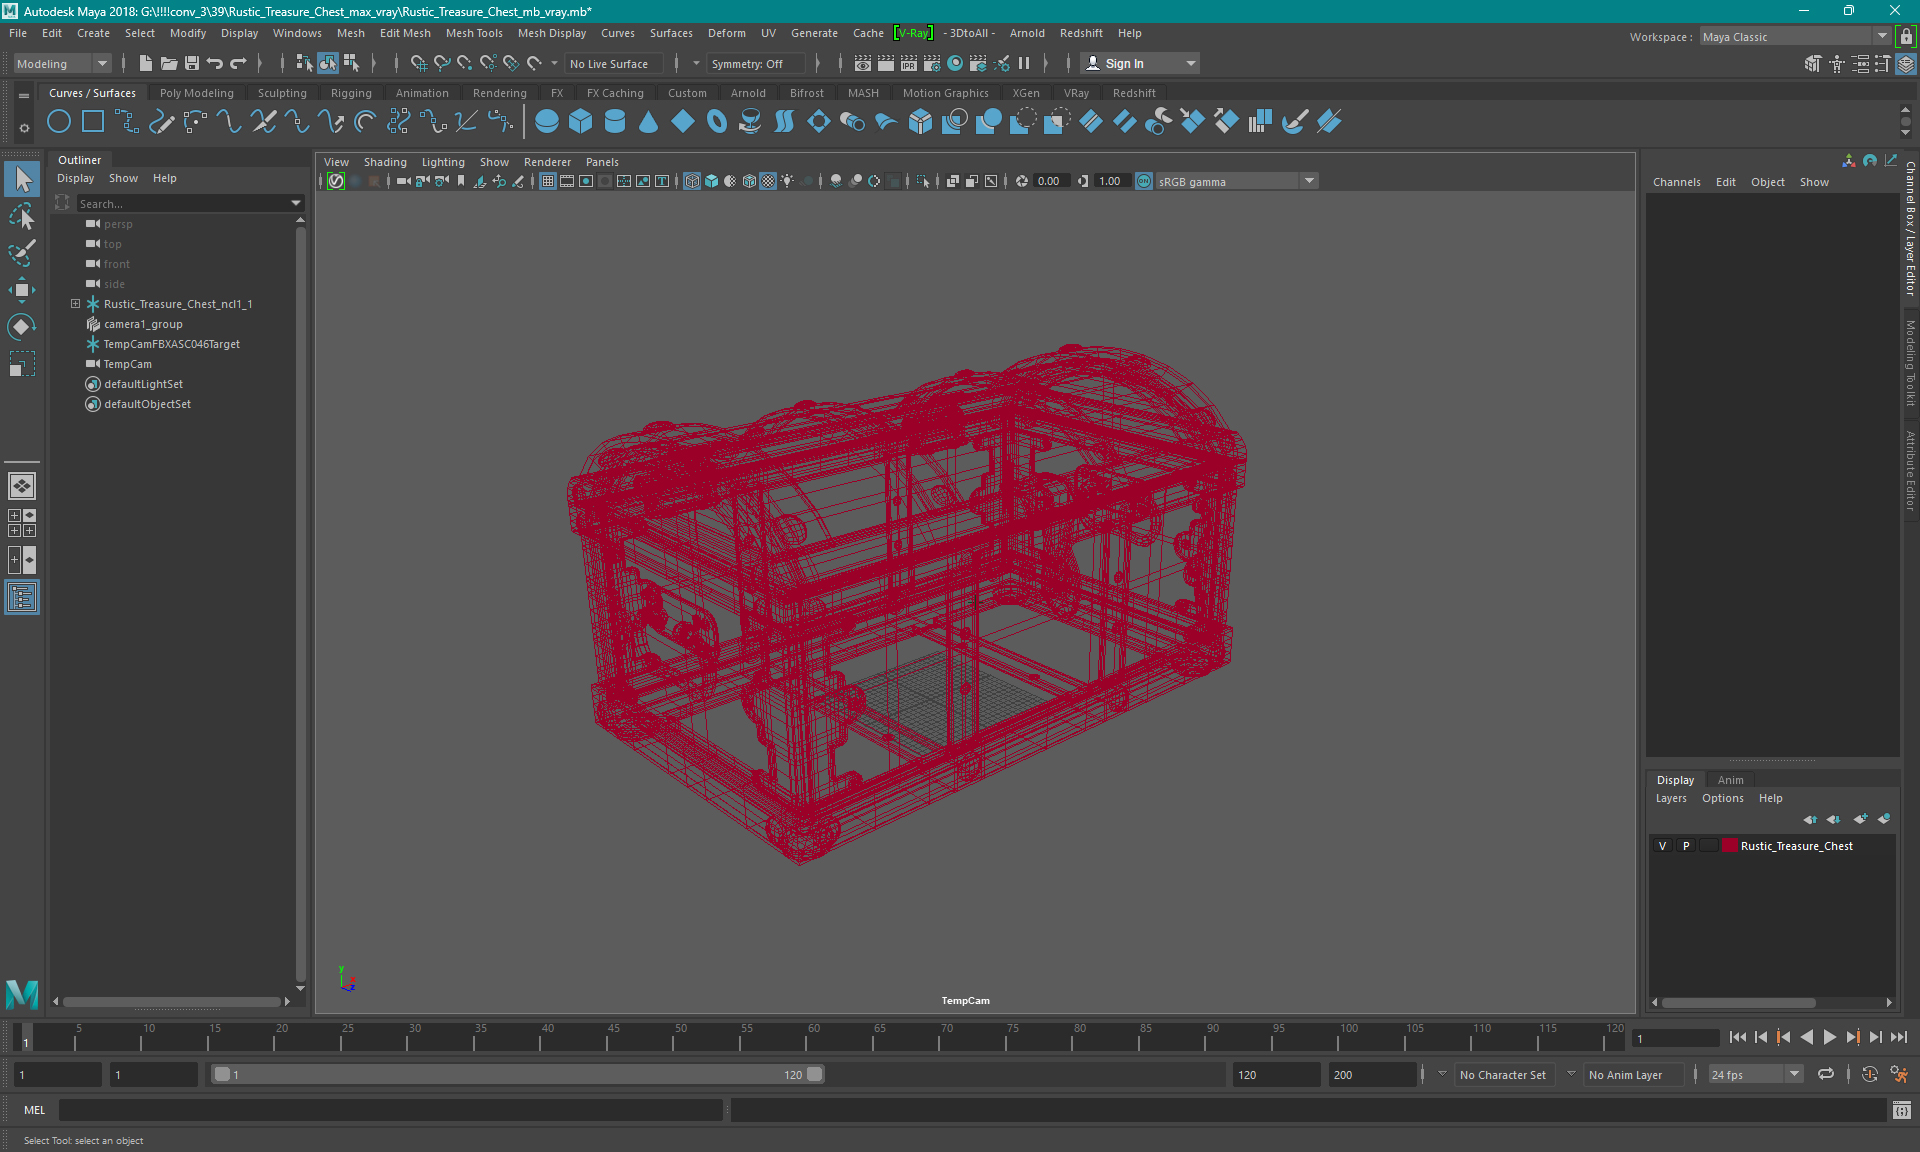Open the Outliner search filter dropdown
Screen dimensions: 1920x1152
coord(296,203)
